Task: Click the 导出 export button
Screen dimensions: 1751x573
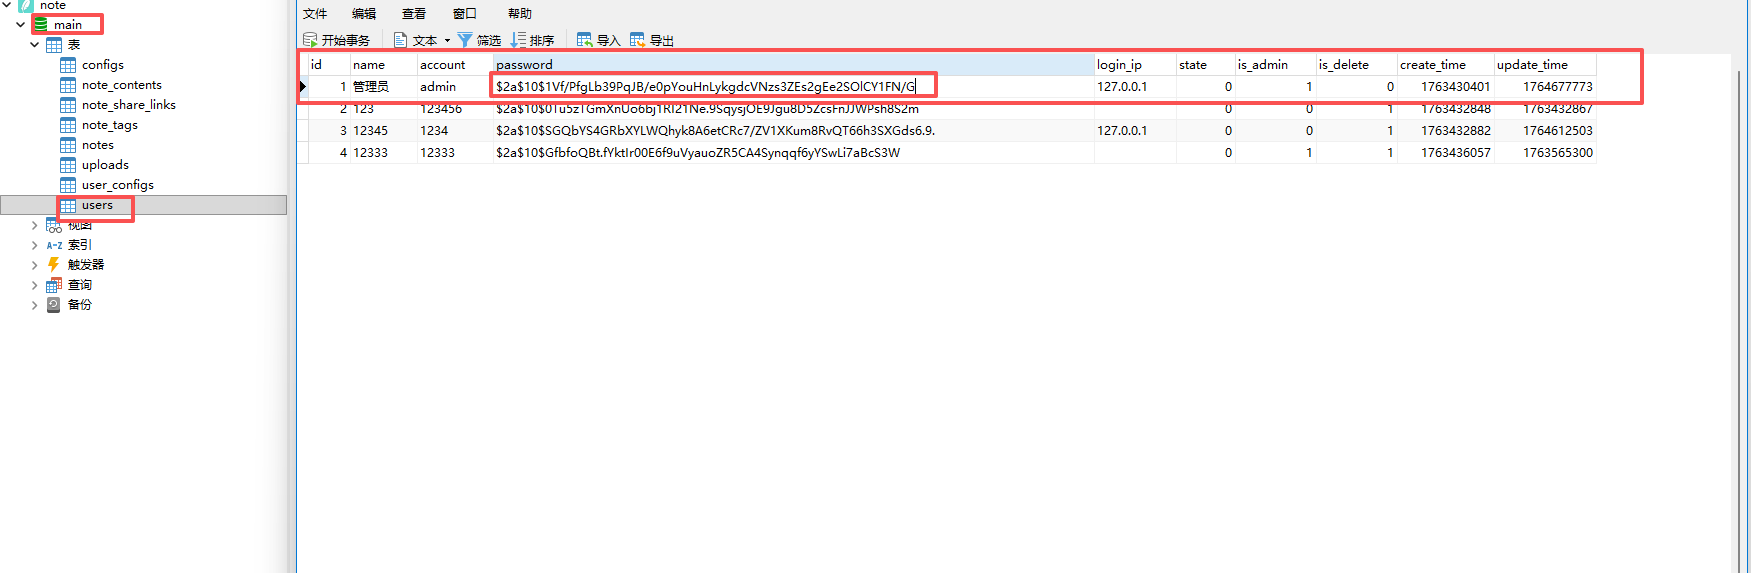Action: tap(652, 40)
